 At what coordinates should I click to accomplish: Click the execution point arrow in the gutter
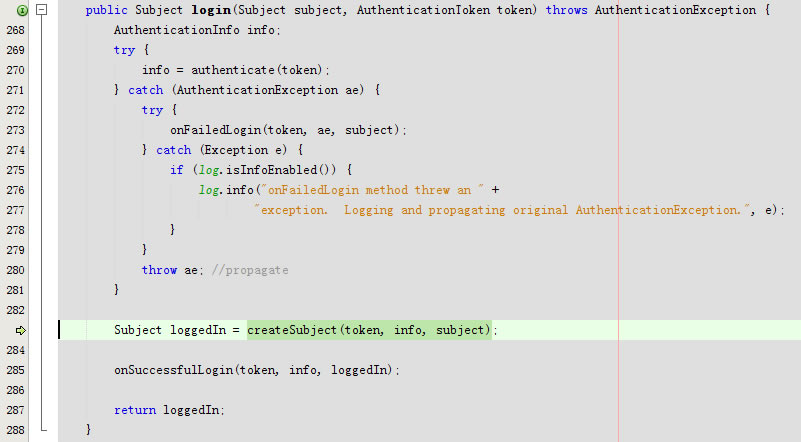pyautogui.click(x=21, y=331)
